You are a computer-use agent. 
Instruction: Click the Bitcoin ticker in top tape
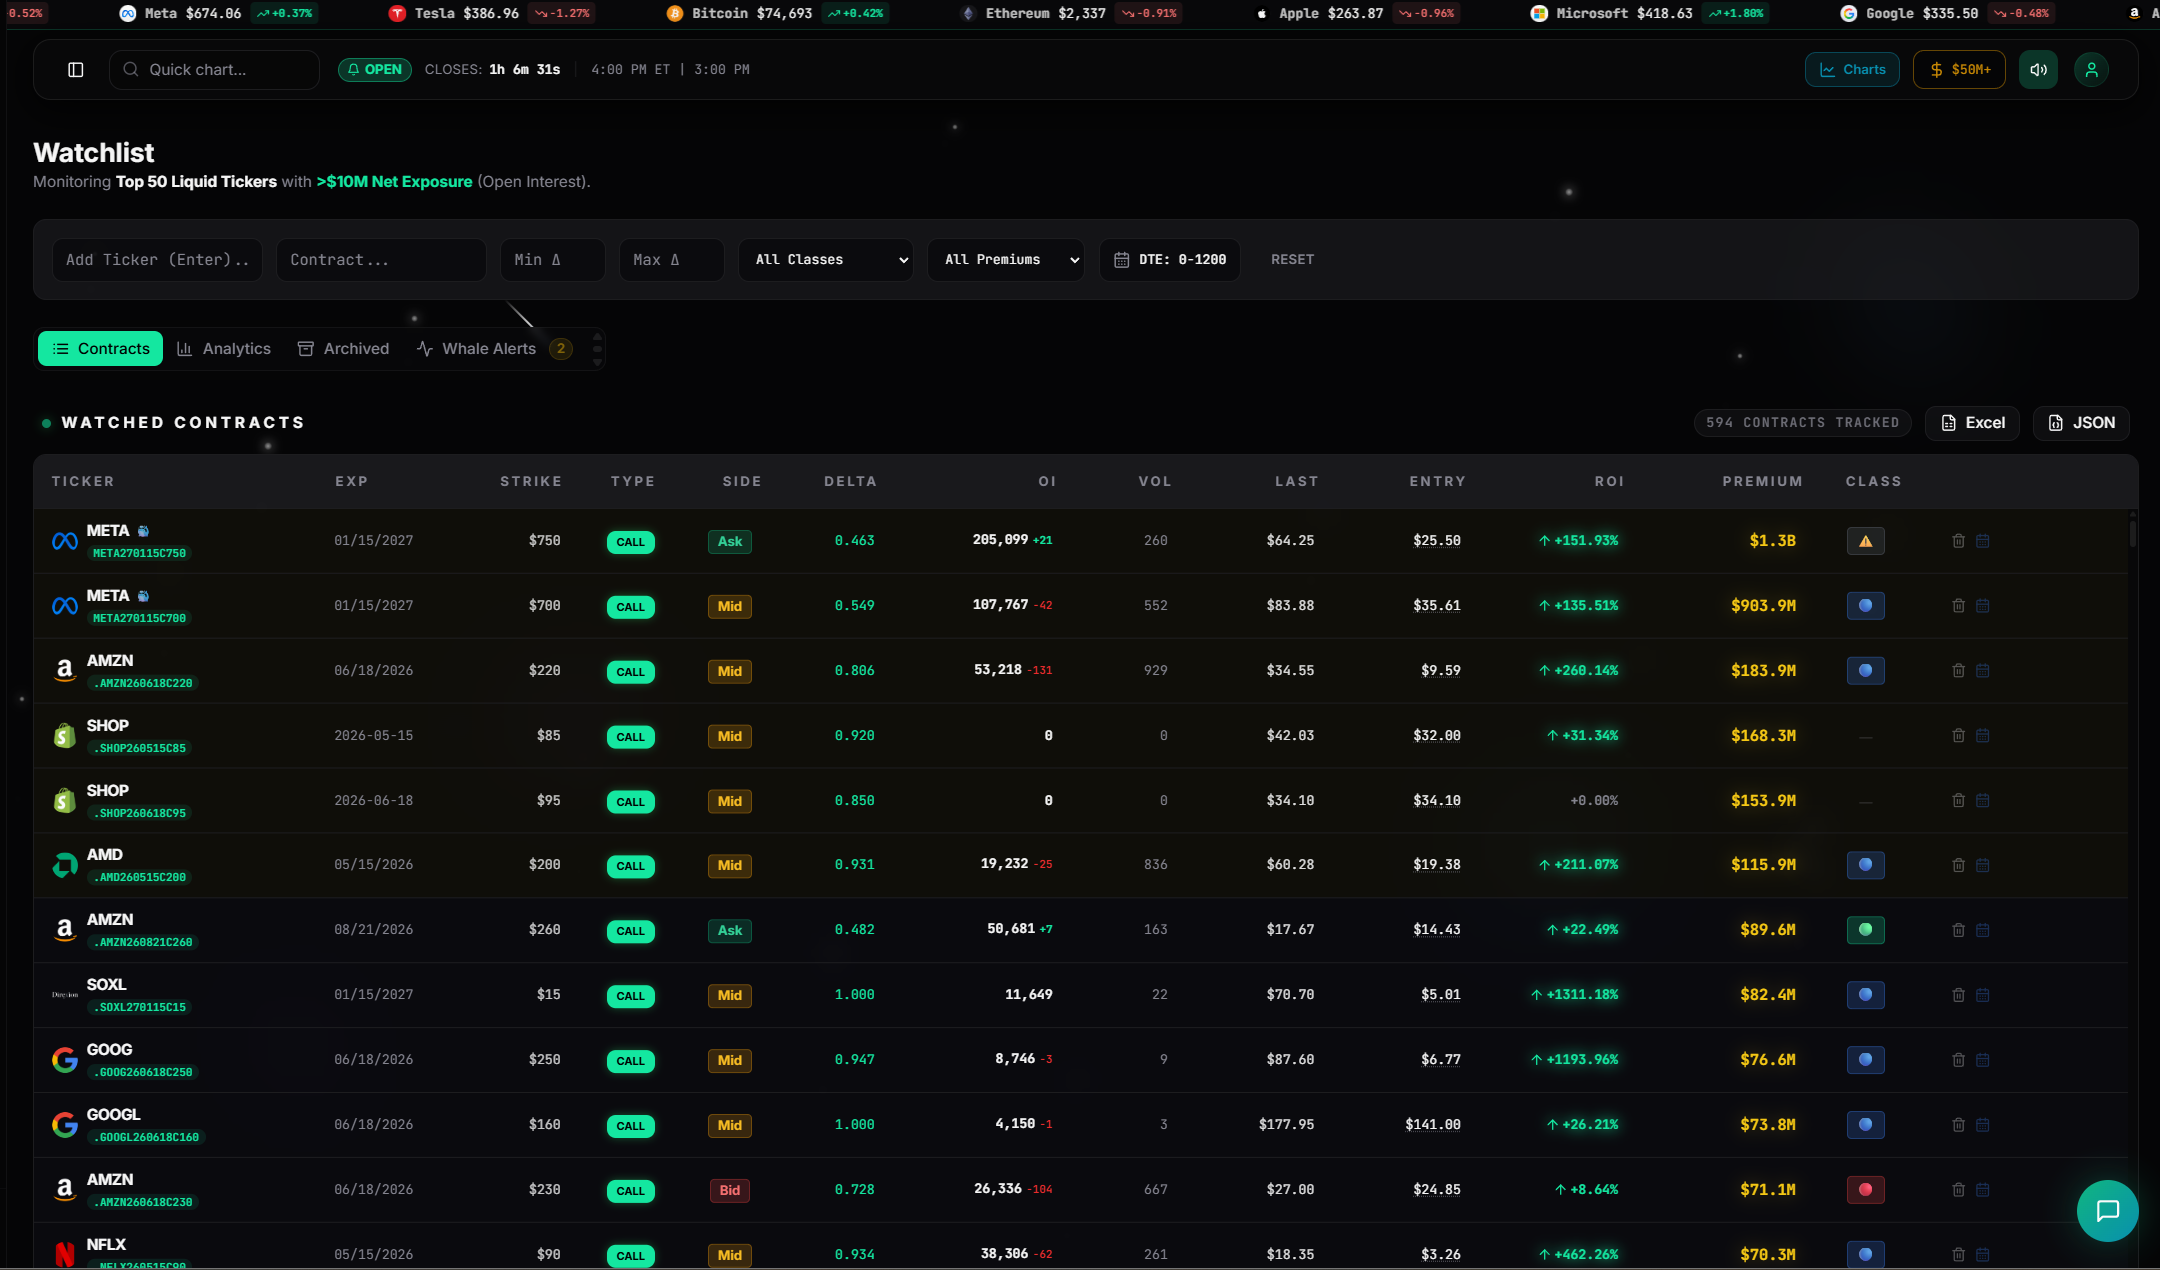777,13
